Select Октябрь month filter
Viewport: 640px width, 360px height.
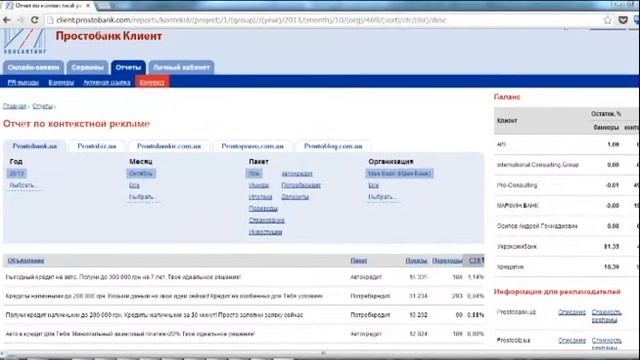(x=141, y=173)
